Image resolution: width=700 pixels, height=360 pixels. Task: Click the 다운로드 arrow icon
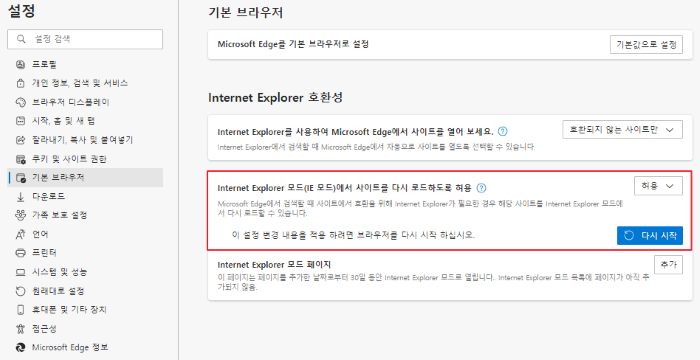coord(21,197)
